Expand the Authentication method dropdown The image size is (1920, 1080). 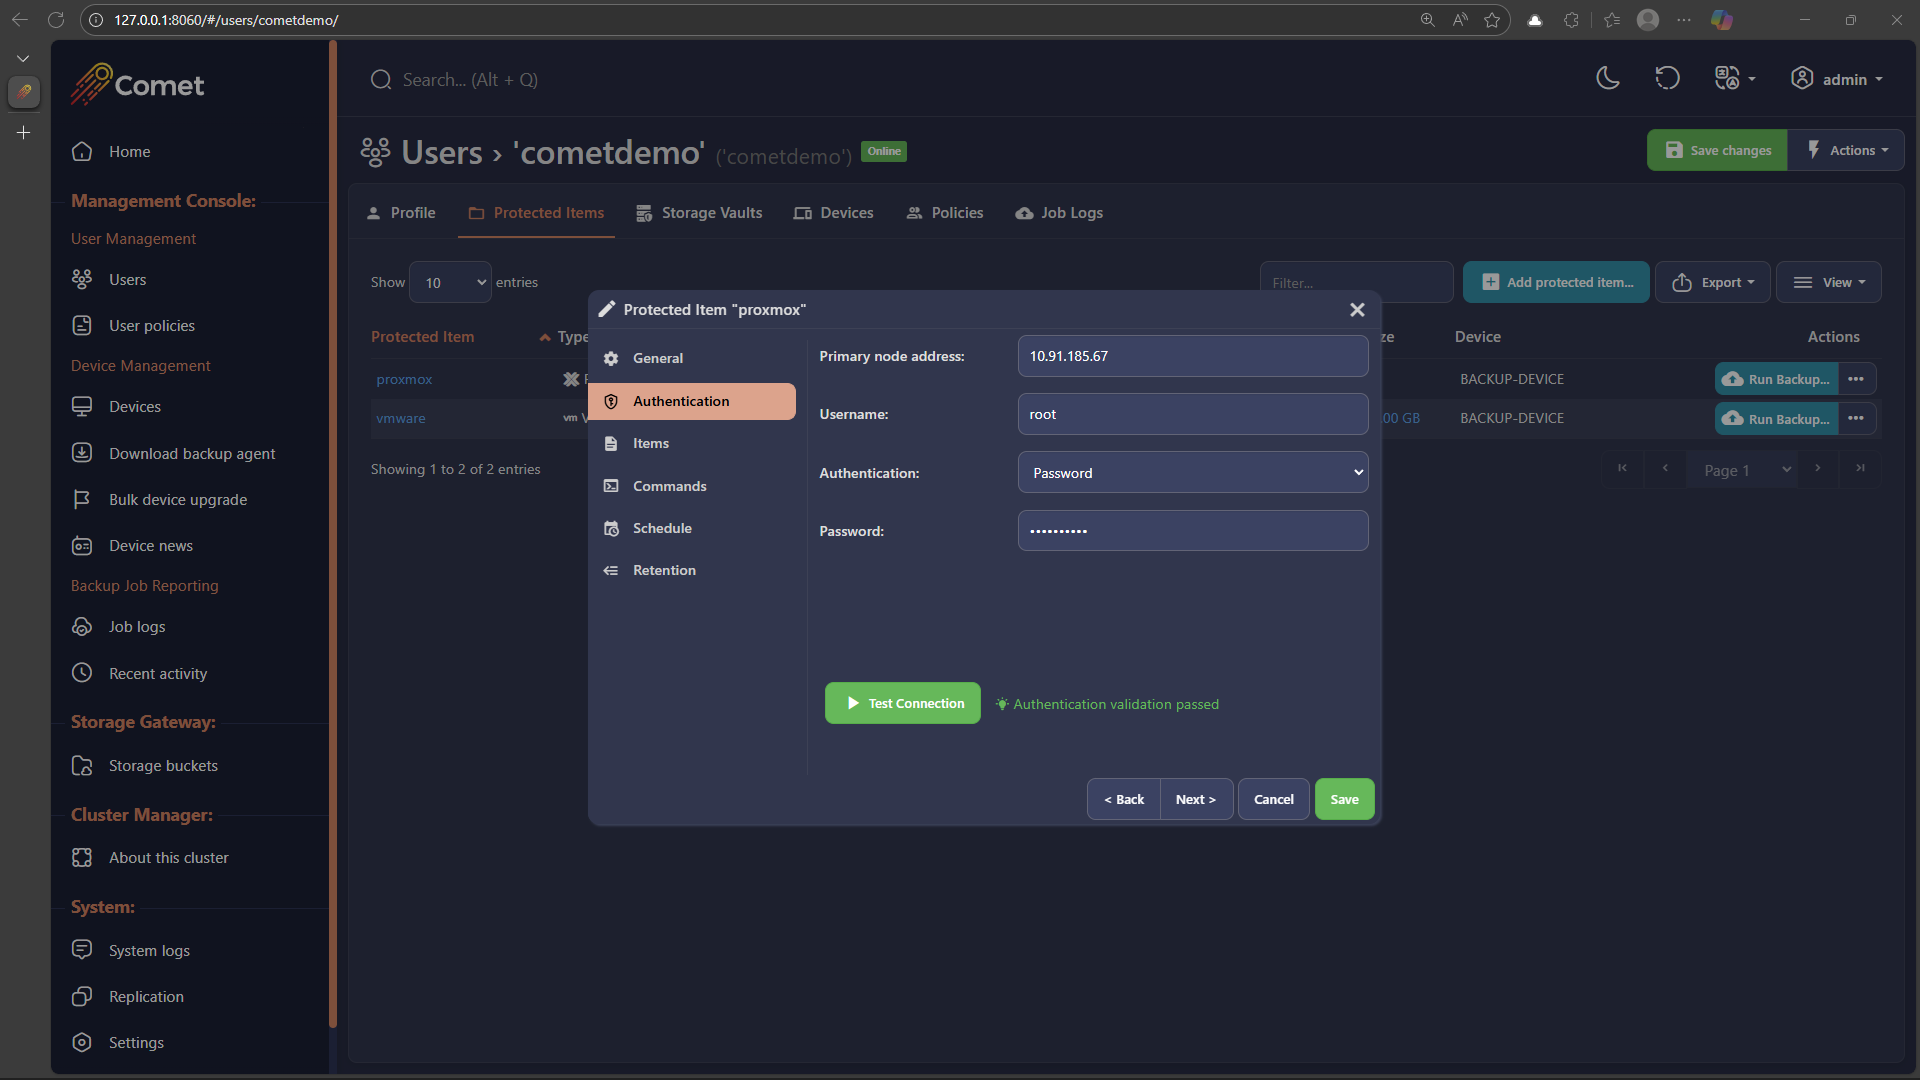(1192, 473)
